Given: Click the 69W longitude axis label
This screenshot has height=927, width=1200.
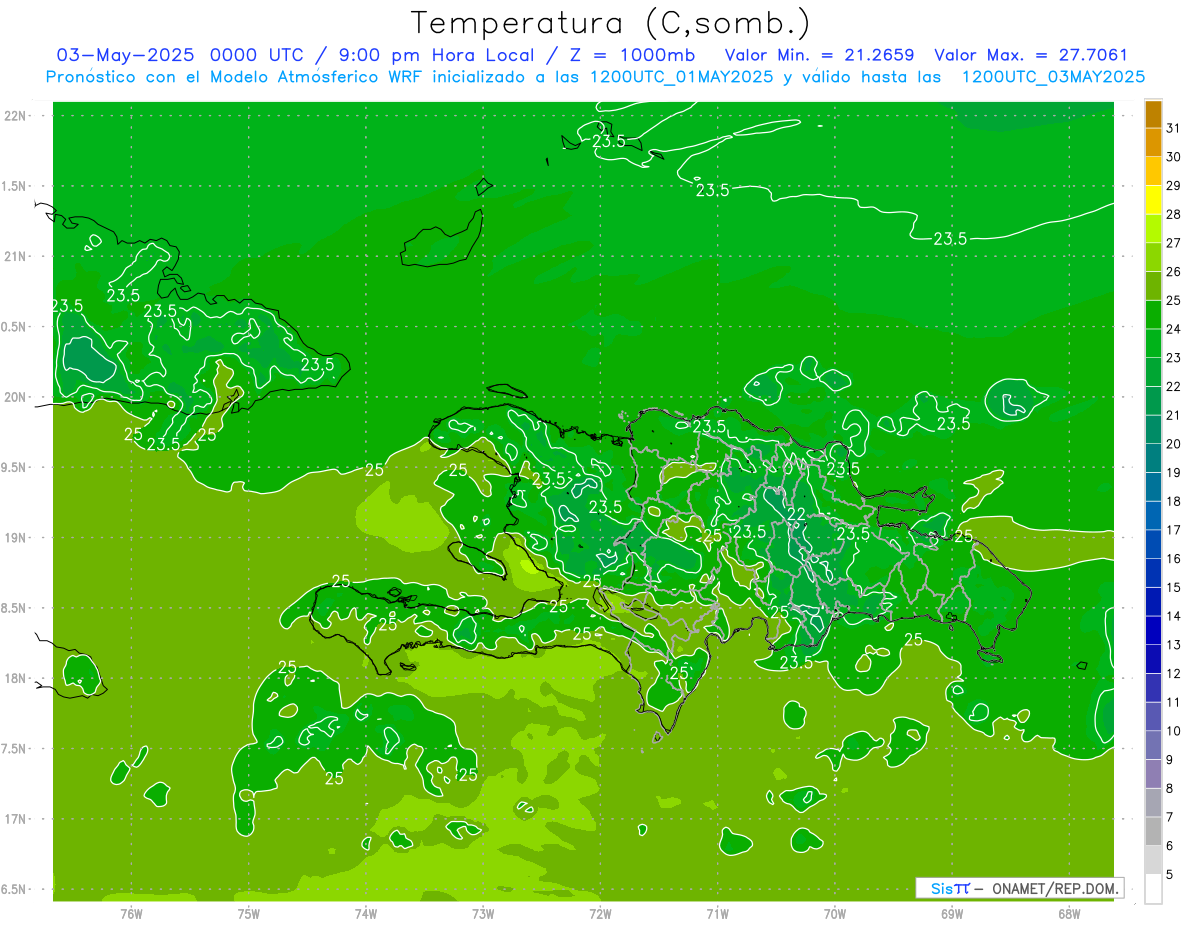Looking at the screenshot, I should click(952, 914).
